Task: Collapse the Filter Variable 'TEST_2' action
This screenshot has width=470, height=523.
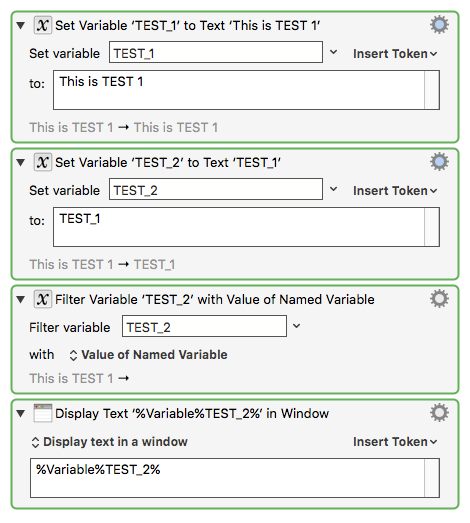Action: (21, 300)
